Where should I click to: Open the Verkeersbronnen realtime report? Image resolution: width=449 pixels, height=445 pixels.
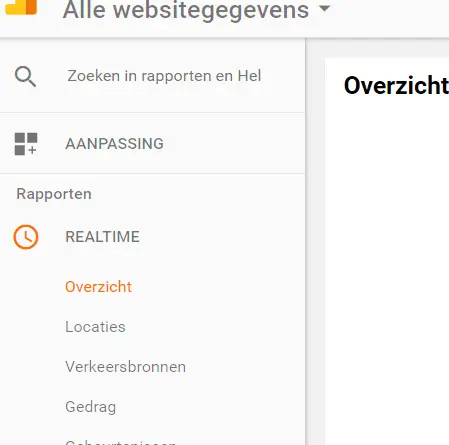125,367
